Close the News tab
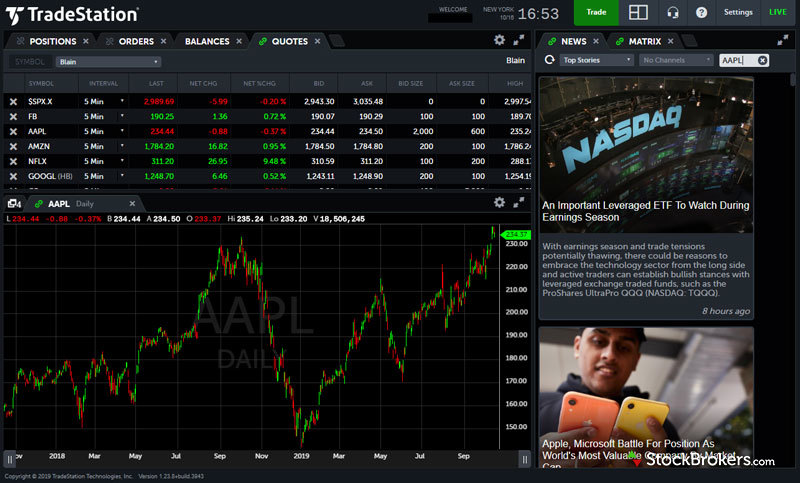The height and width of the screenshot is (483, 800). (x=596, y=41)
